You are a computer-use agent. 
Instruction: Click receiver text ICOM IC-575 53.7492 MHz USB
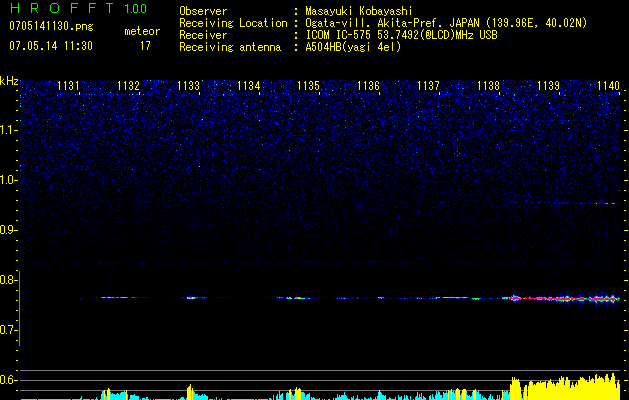coord(401,35)
